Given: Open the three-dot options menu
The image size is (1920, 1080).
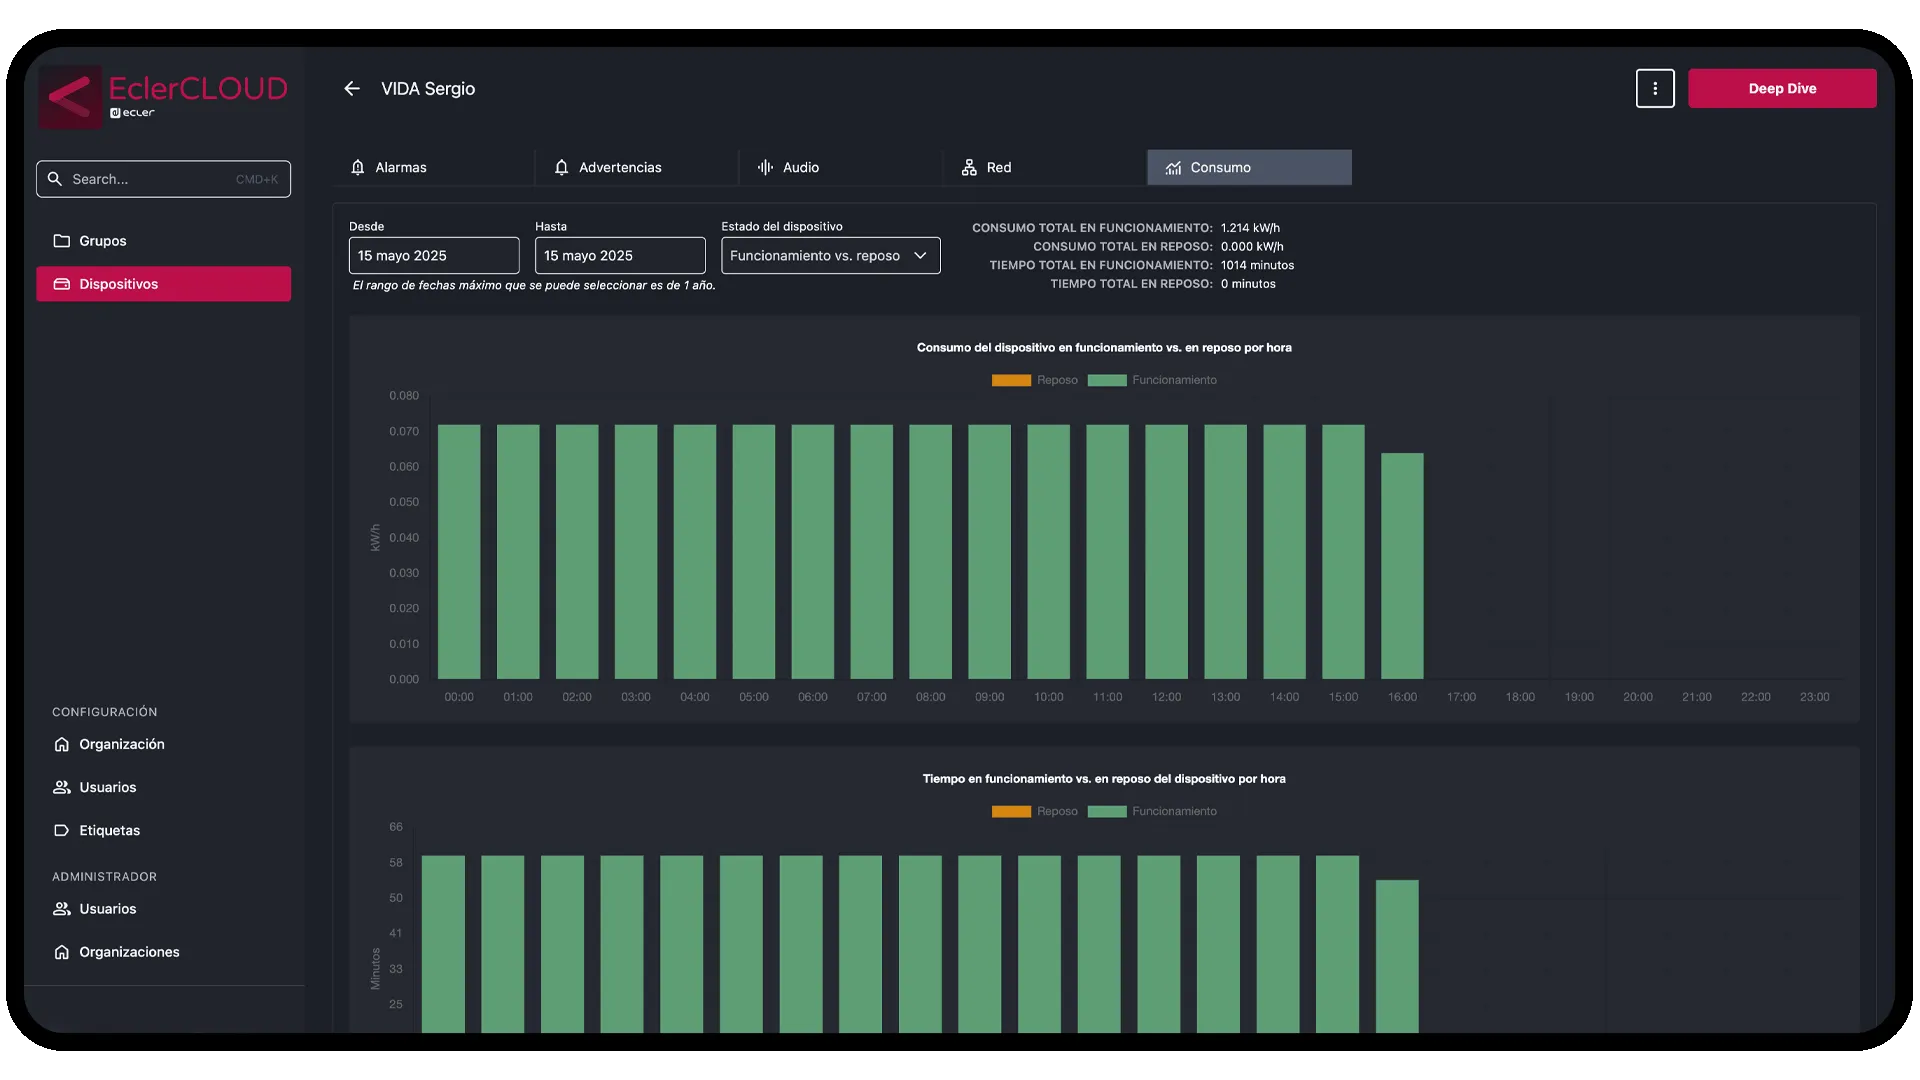Looking at the screenshot, I should tap(1655, 88).
